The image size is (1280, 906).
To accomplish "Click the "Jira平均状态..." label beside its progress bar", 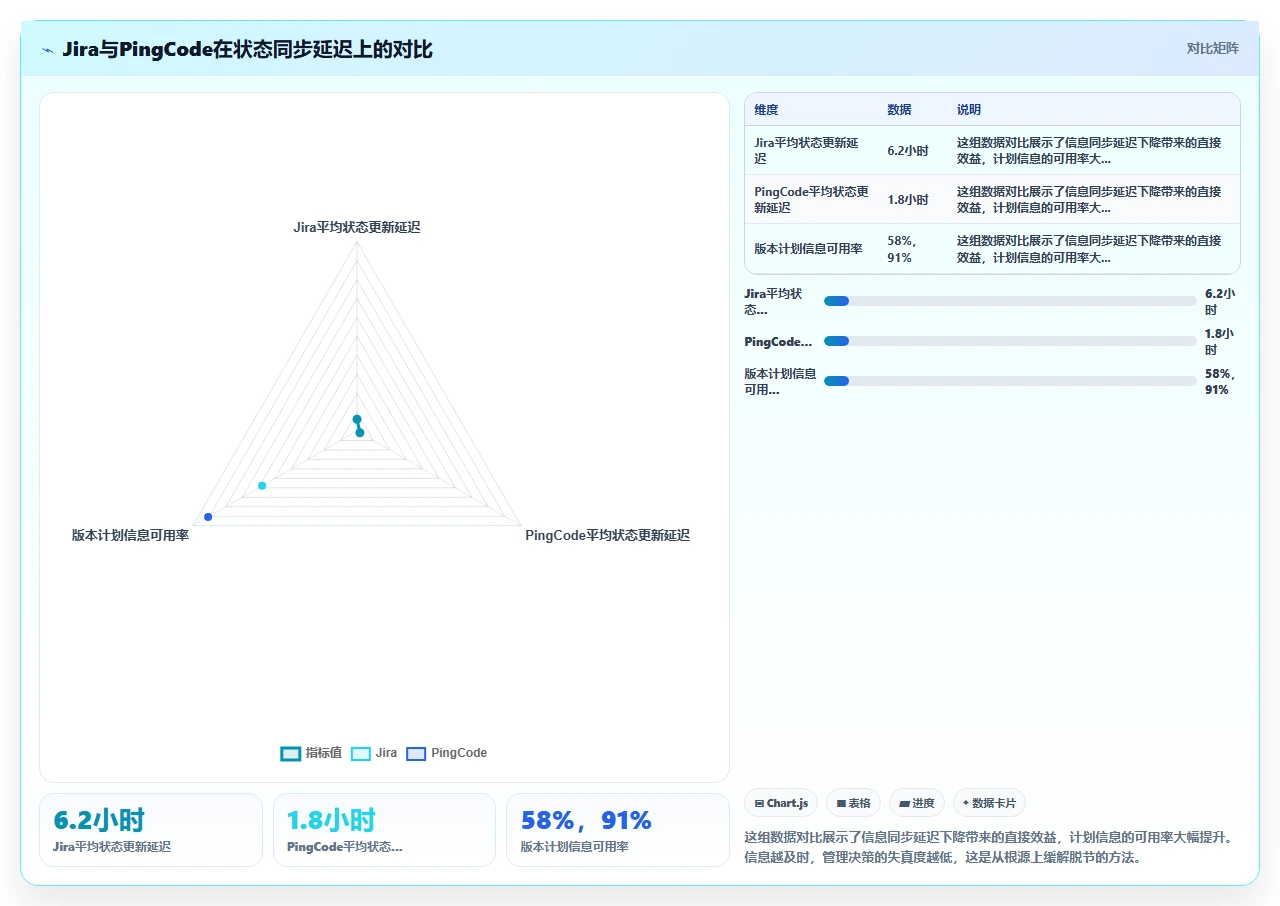I will pyautogui.click(x=774, y=301).
